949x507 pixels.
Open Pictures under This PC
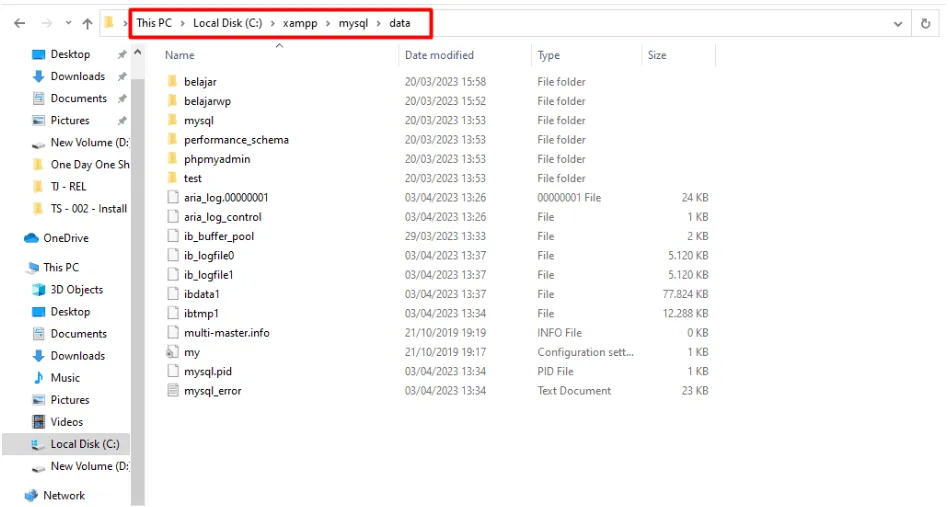70,400
